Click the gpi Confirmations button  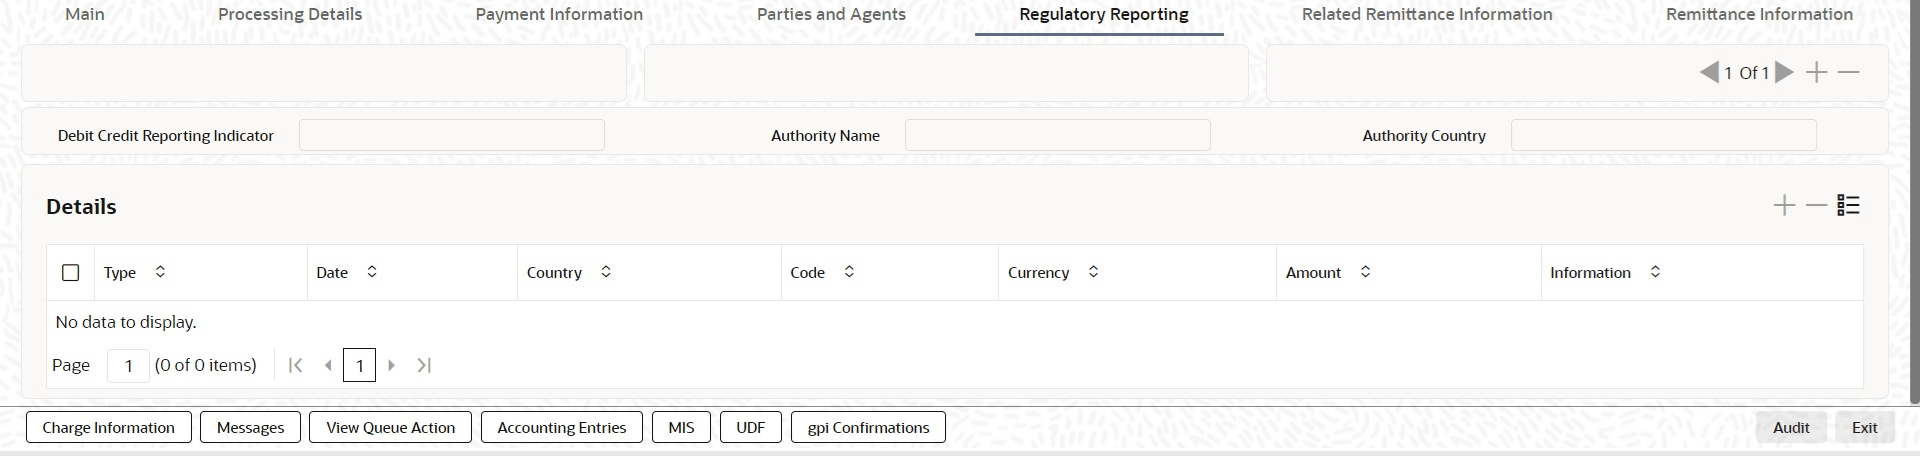[868, 427]
